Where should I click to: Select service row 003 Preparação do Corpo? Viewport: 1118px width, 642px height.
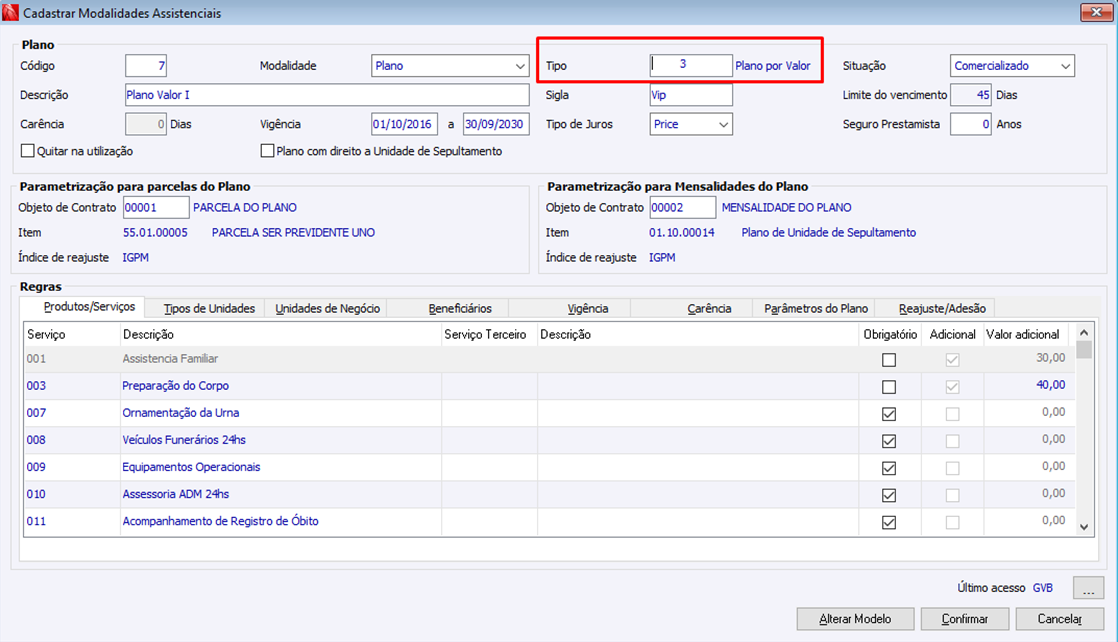(549, 386)
